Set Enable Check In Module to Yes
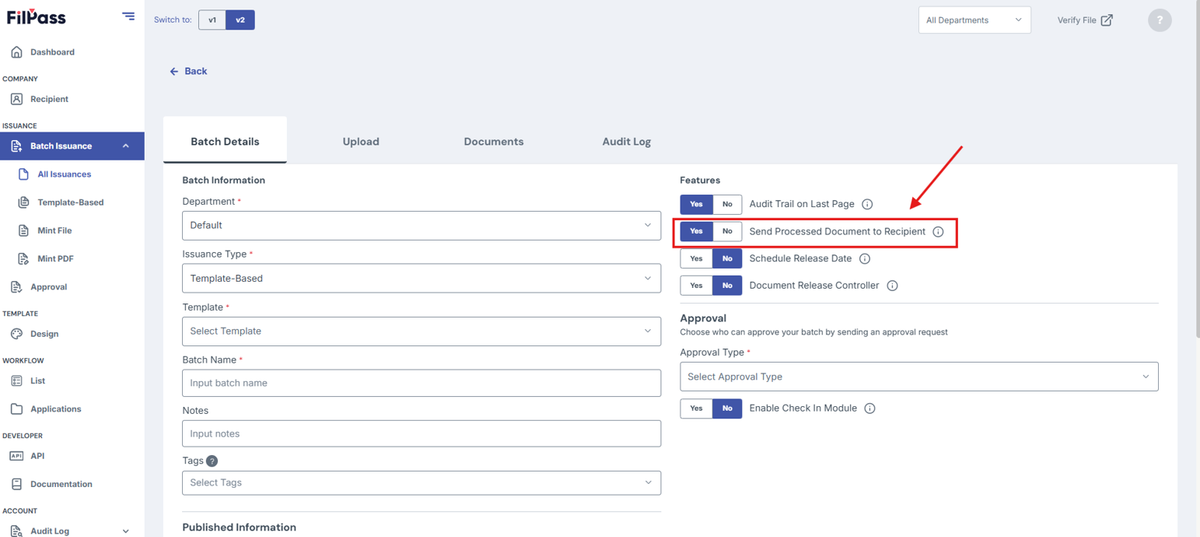The image size is (1200, 537). pos(696,408)
